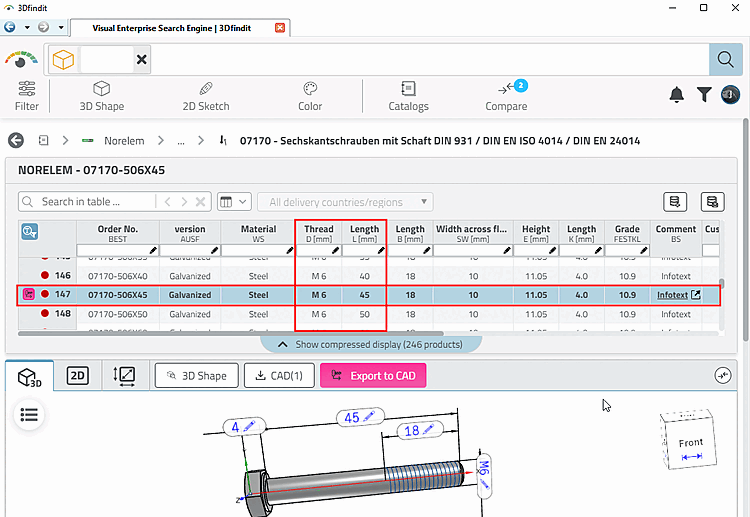
Task: Select 3D Shape search mode
Action: pyautogui.click(x=101, y=96)
